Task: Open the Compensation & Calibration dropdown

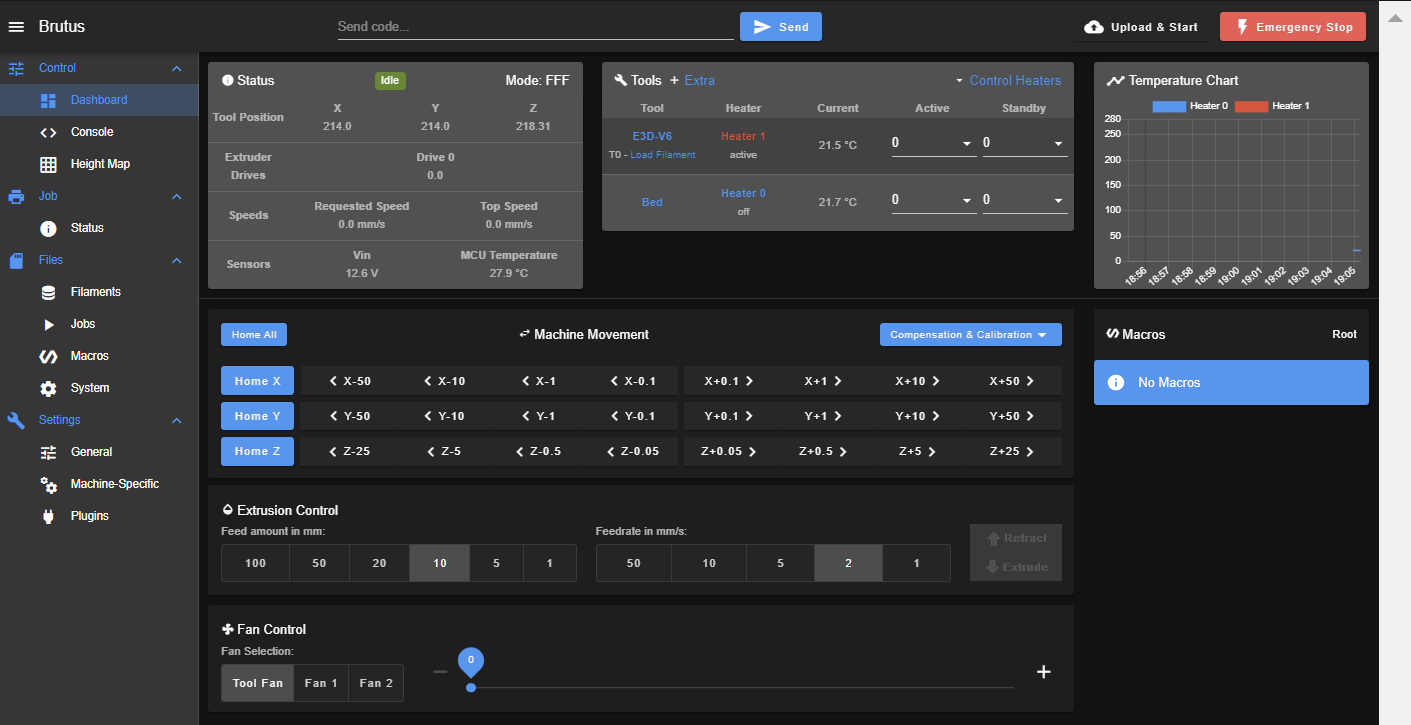Action: tap(970, 335)
